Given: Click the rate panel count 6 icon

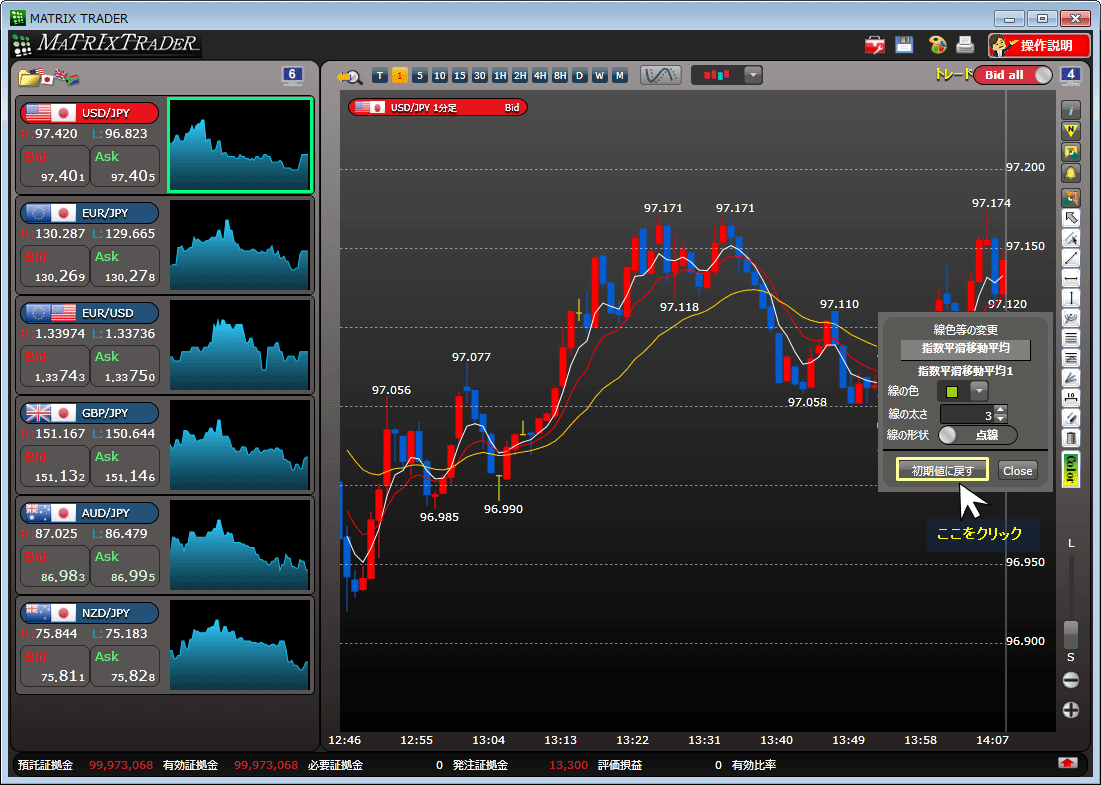Looking at the screenshot, I should point(292,75).
